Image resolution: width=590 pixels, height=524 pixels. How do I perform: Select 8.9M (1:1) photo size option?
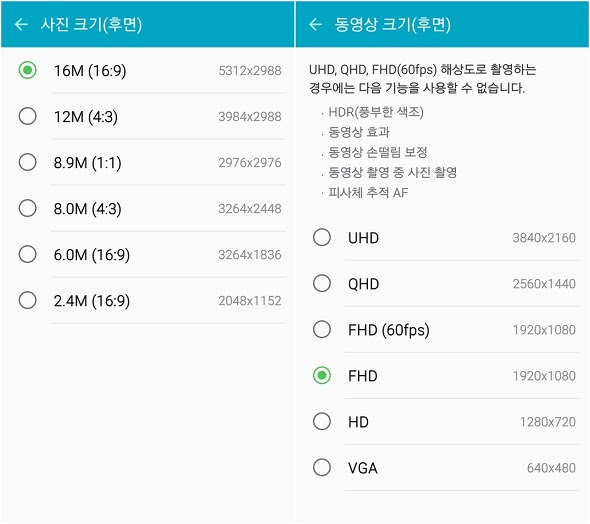[x=27, y=163]
